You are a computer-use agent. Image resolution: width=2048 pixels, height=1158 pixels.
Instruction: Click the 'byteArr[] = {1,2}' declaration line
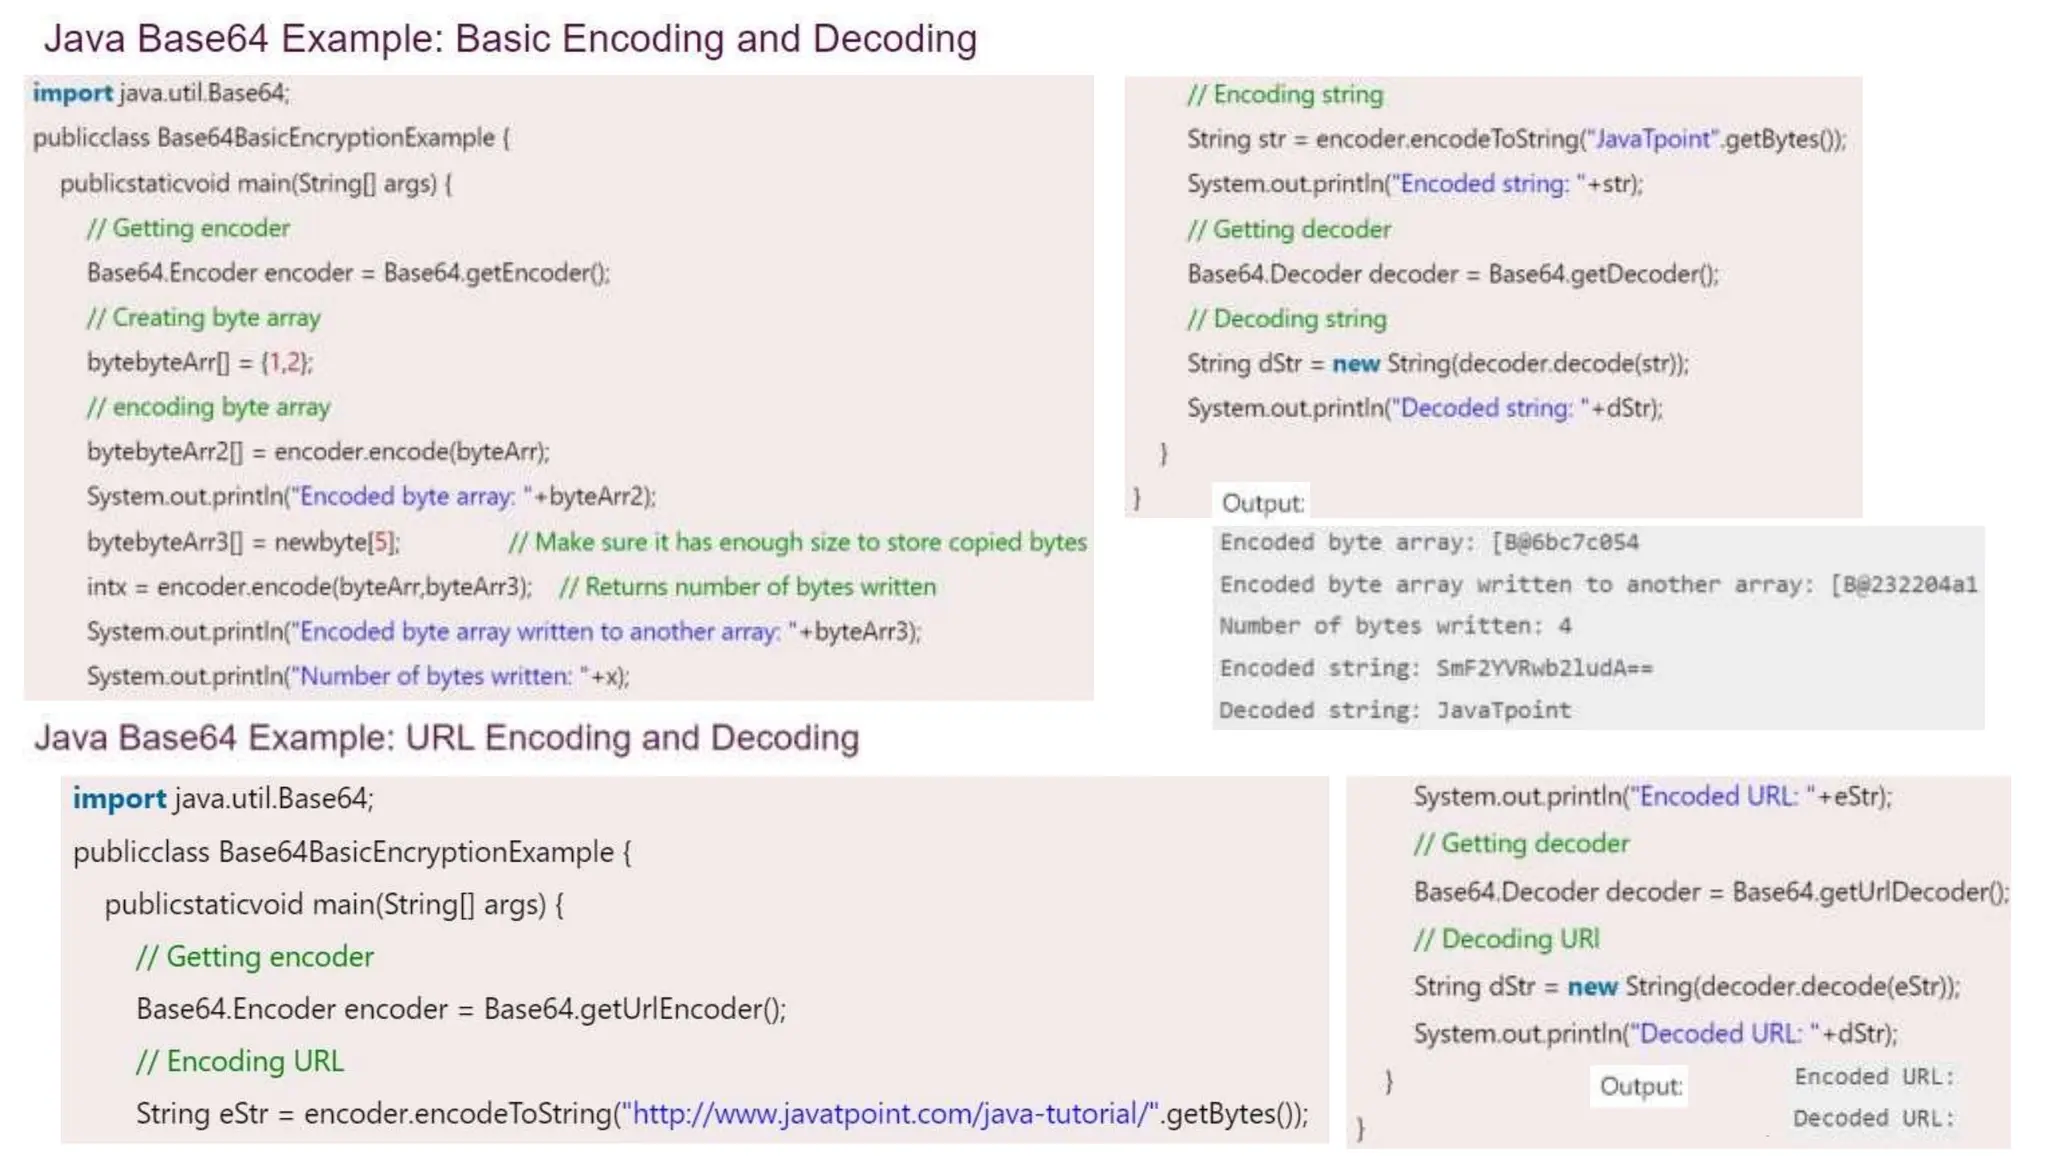[200, 362]
